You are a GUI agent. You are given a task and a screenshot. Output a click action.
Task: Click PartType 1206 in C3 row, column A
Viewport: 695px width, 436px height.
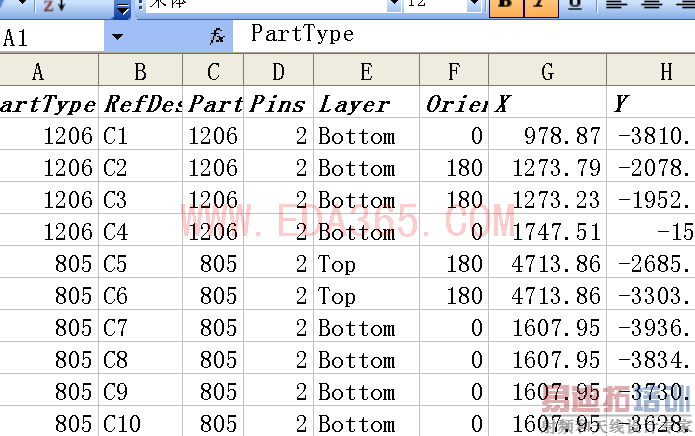click(x=49, y=198)
